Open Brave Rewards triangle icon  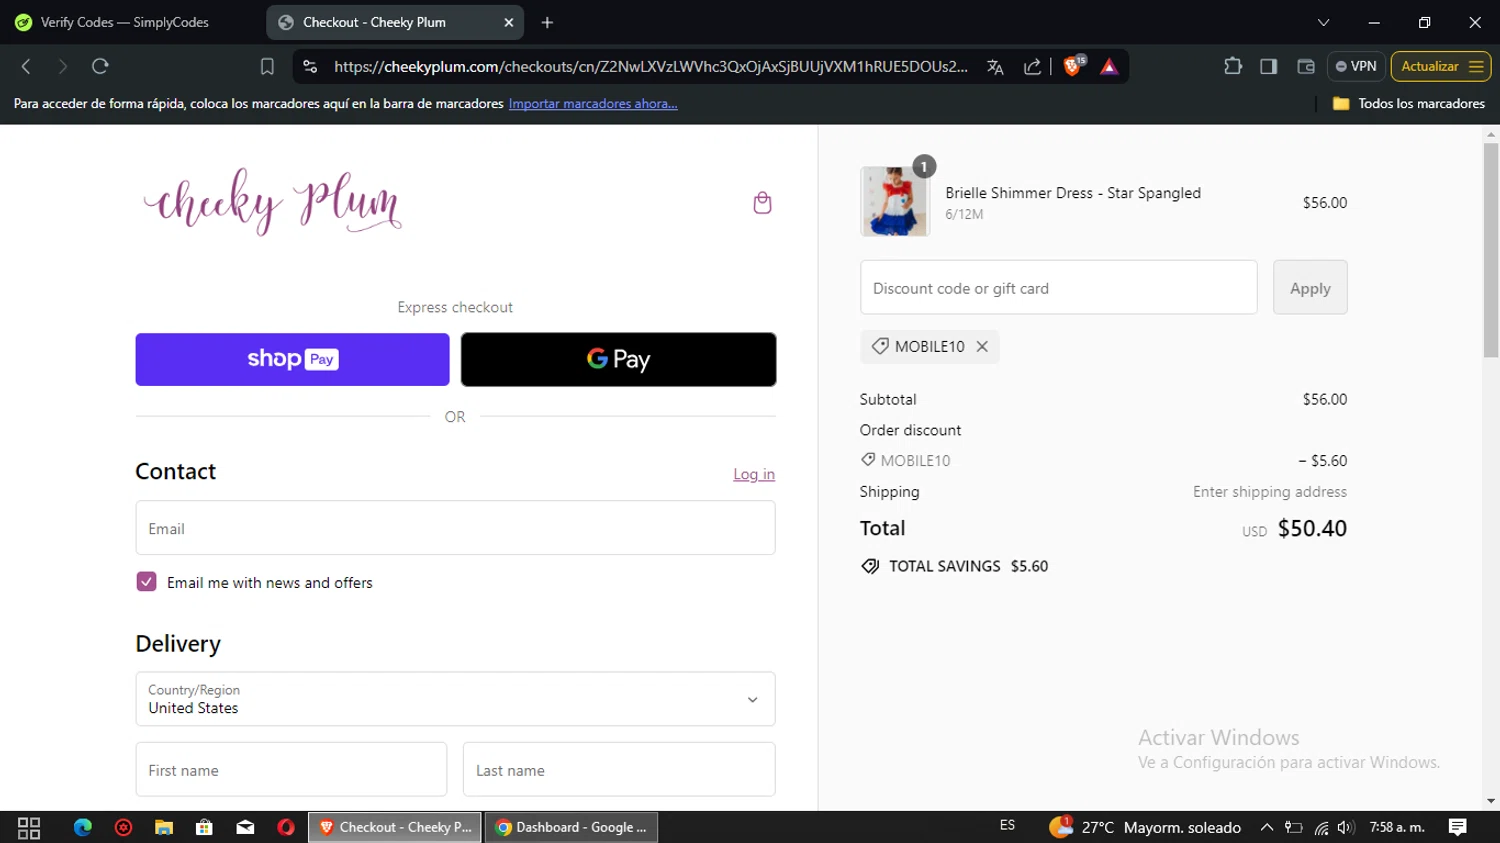(x=1109, y=66)
